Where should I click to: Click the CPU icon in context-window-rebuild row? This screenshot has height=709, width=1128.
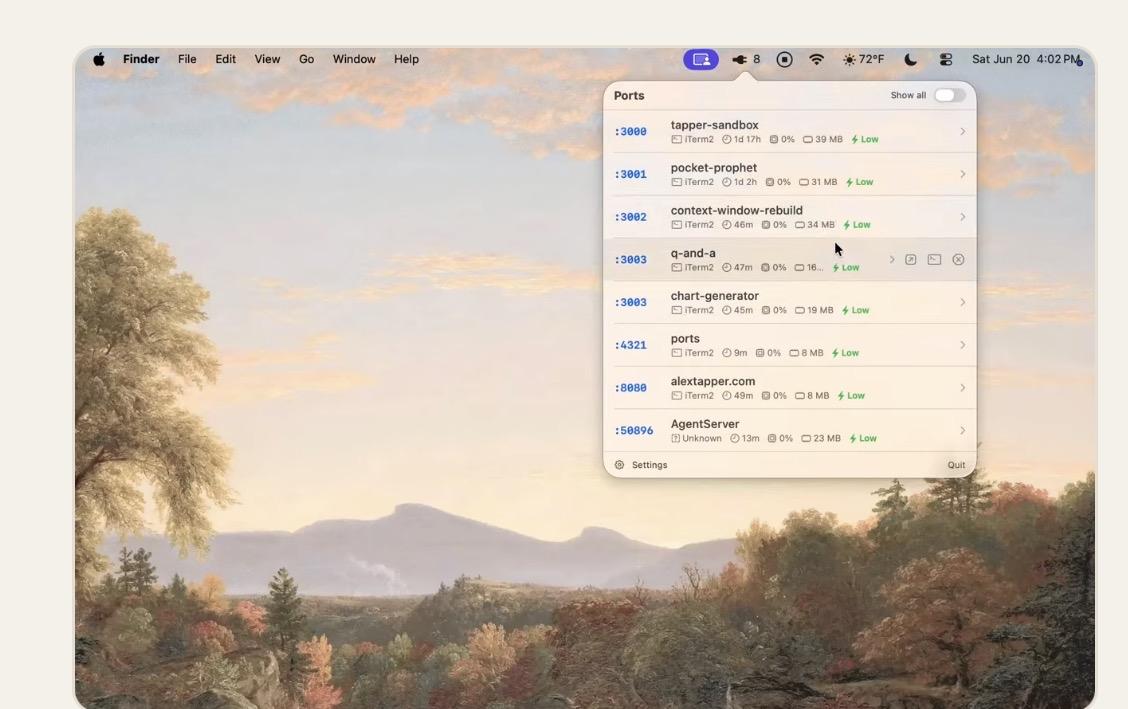point(765,225)
